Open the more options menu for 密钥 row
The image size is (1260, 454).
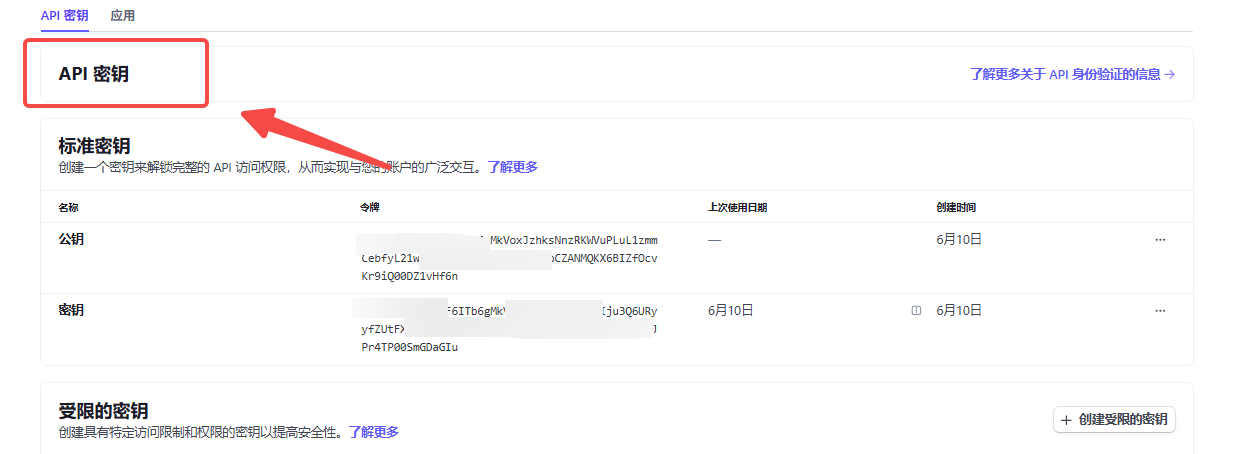point(1160,311)
